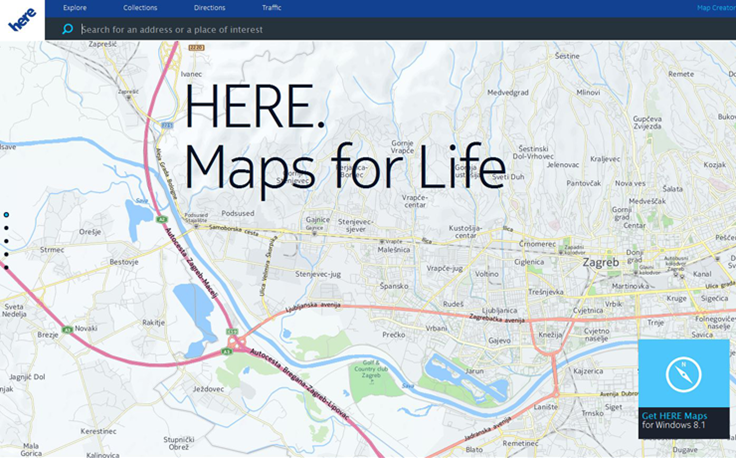
Task: Click the Kerestinec map label
Action: (x=98, y=431)
